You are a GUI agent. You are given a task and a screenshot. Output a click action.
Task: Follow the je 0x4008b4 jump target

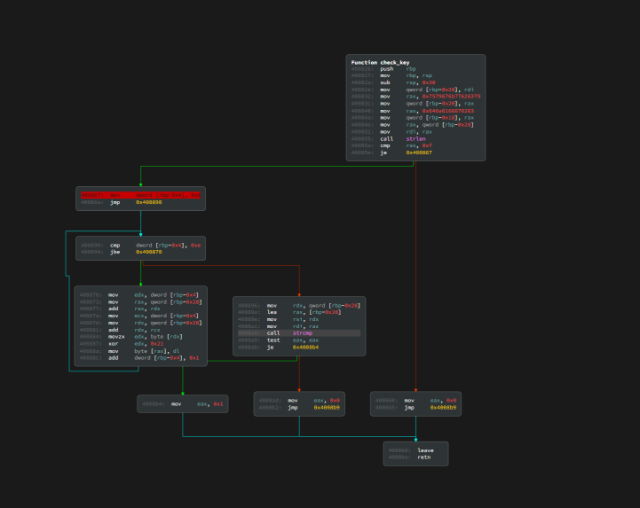point(306,347)
